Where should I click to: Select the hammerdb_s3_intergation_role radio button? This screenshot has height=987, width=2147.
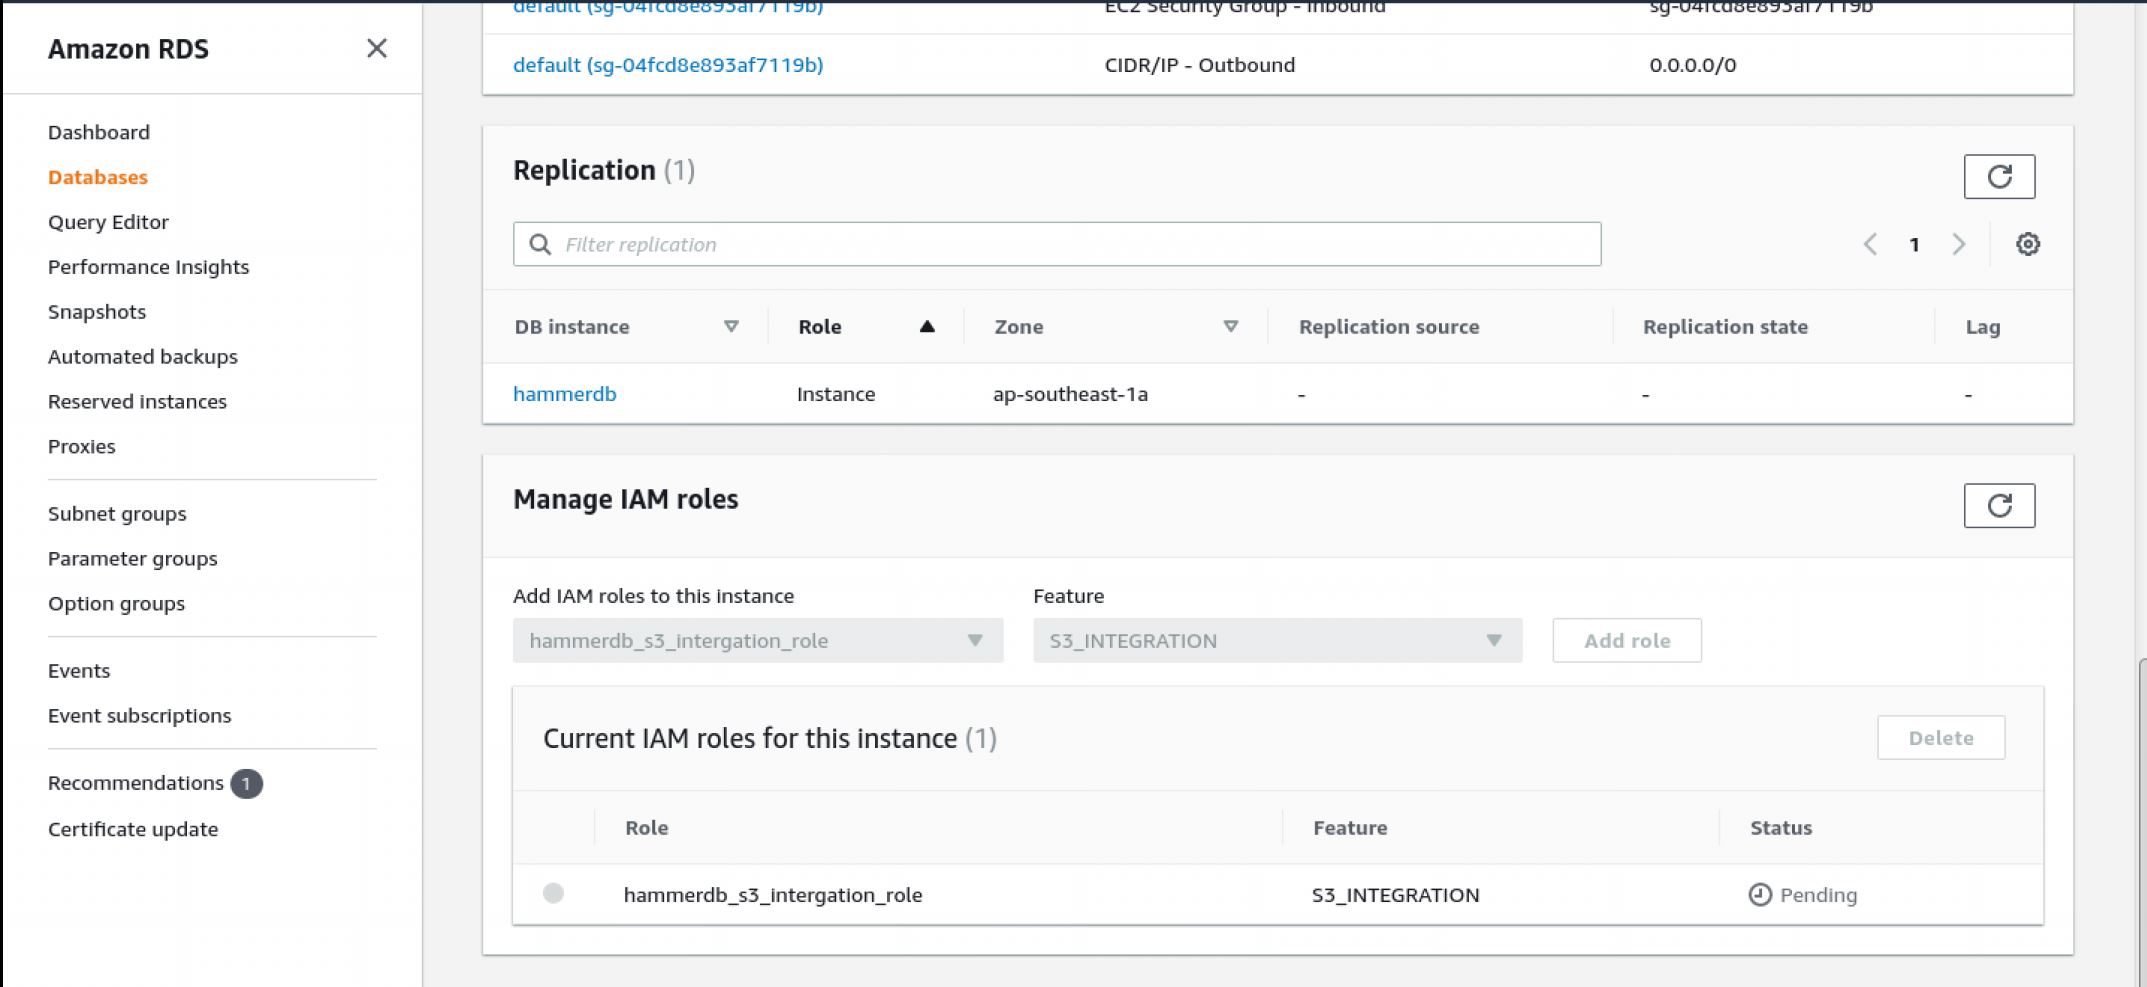[553, 893]
